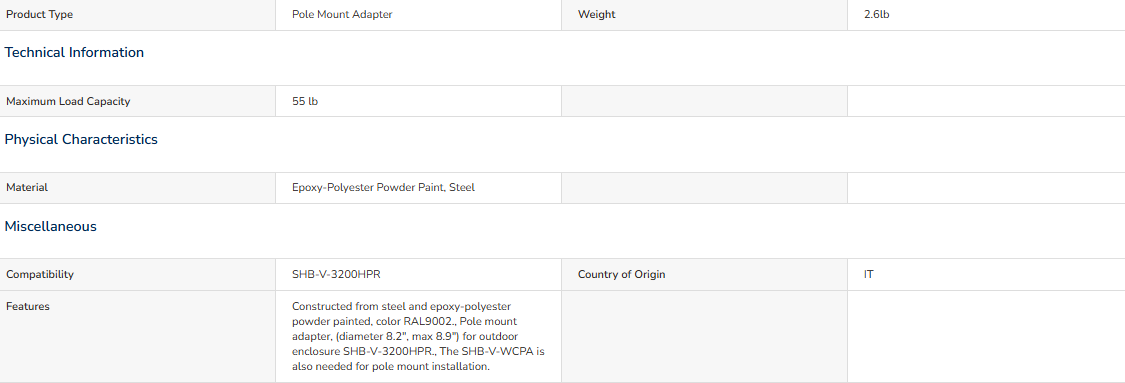The height and width of the screenshot is (383, 1125).
Task: Click the Miscellaneous section heading
Action: tap(50, 227)
